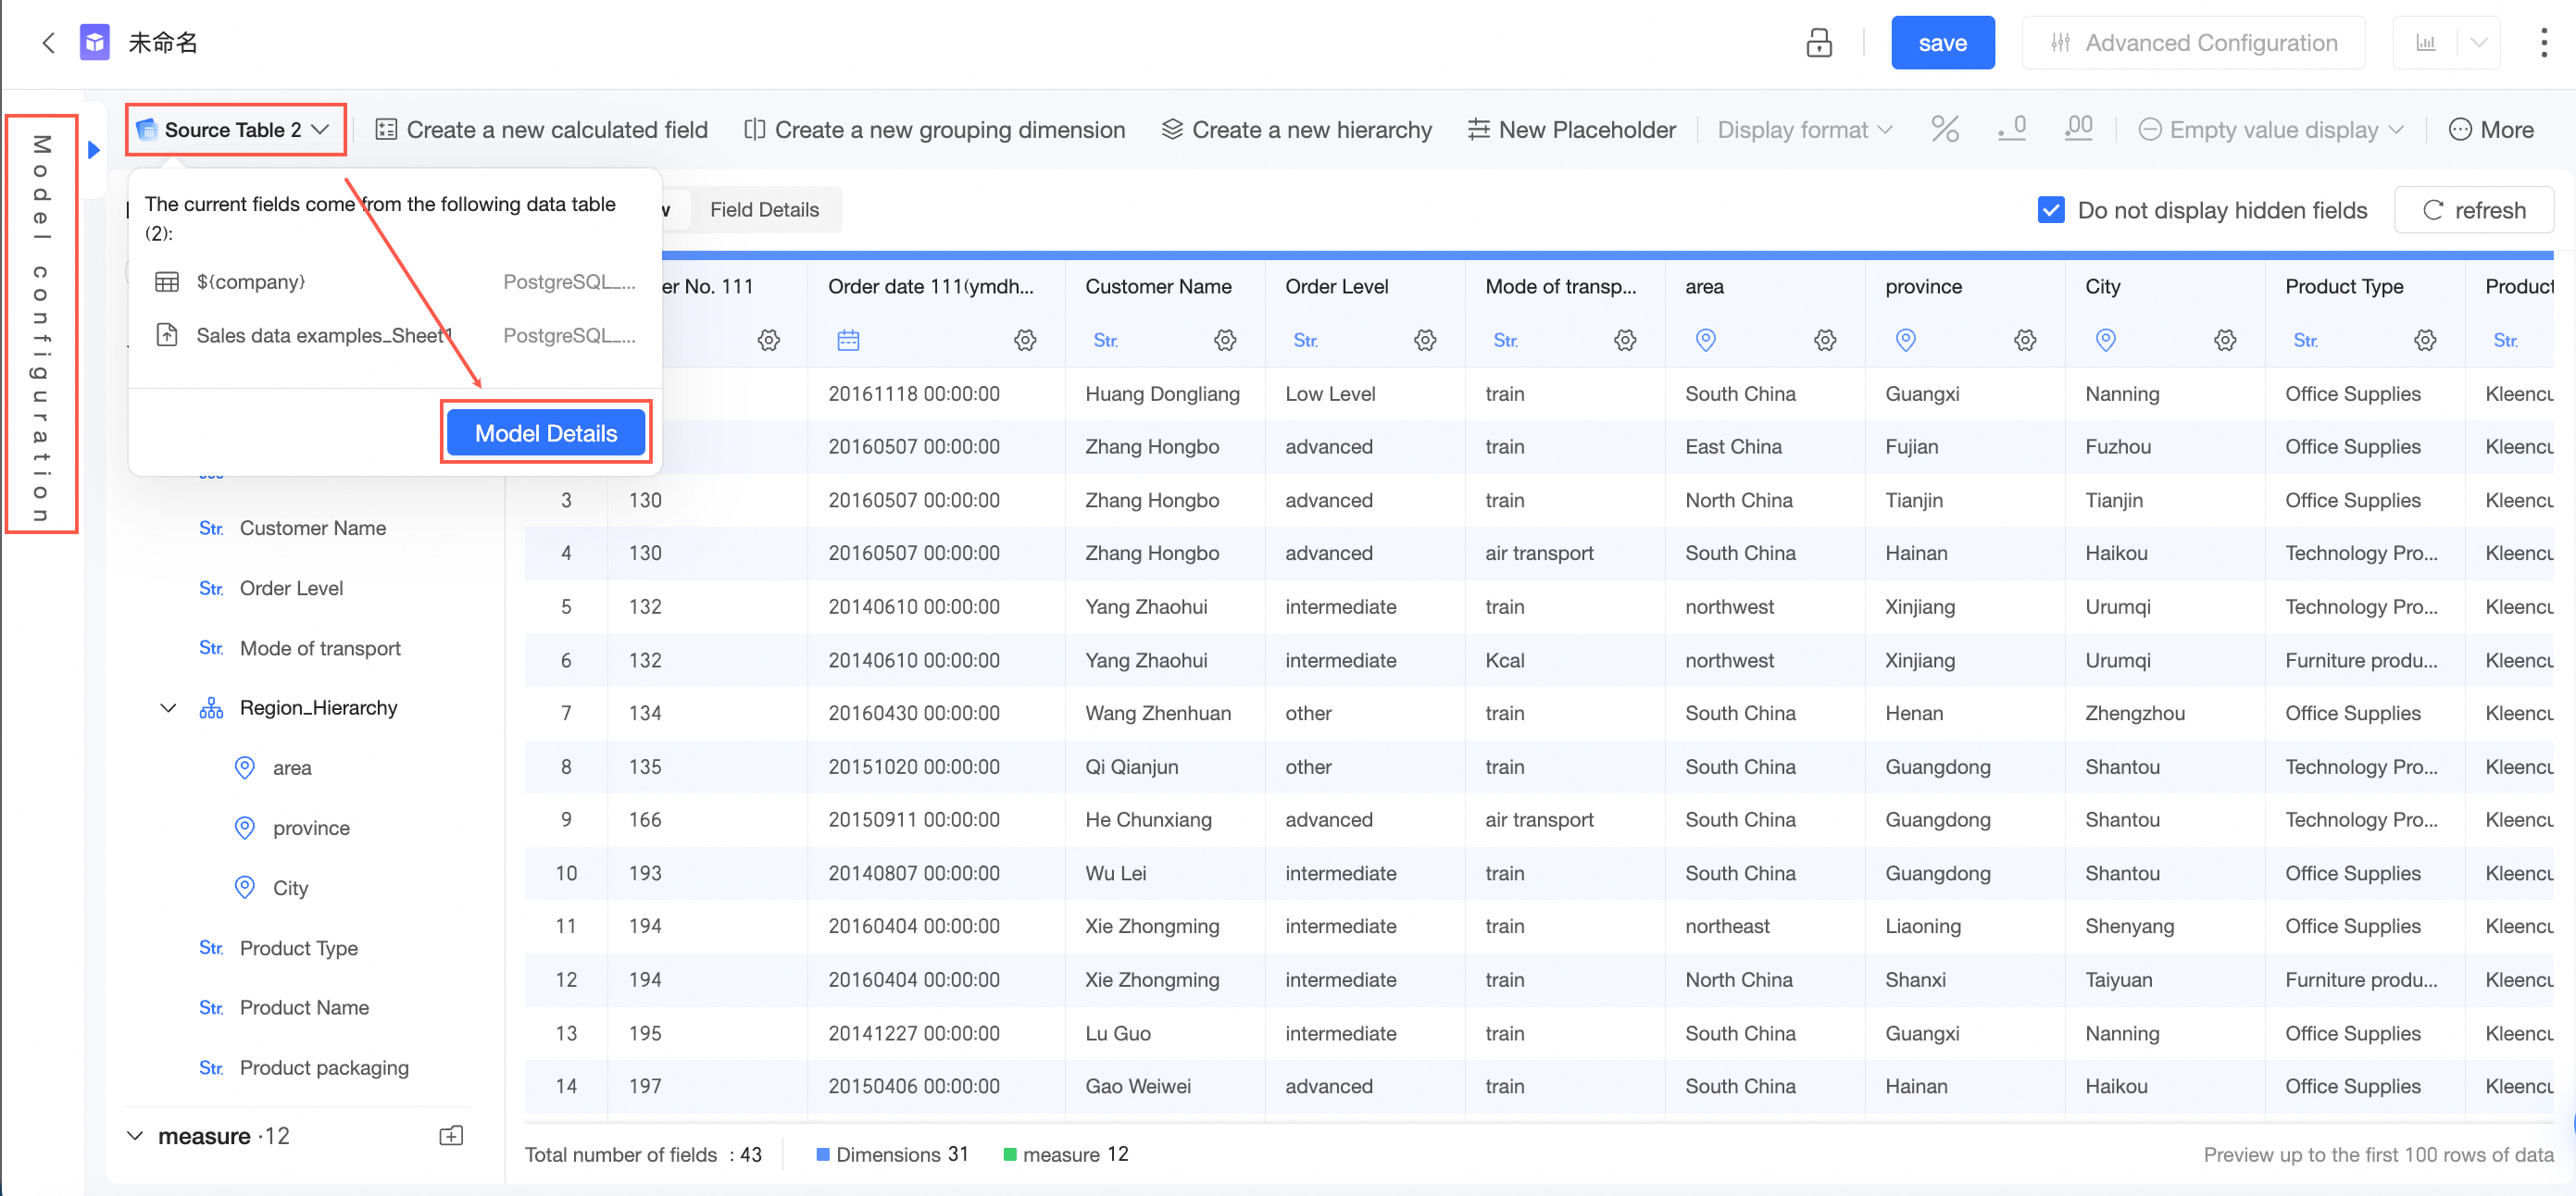Click the lock icon in header
Screen dimensions: 2576x1196
[1818, 43]
